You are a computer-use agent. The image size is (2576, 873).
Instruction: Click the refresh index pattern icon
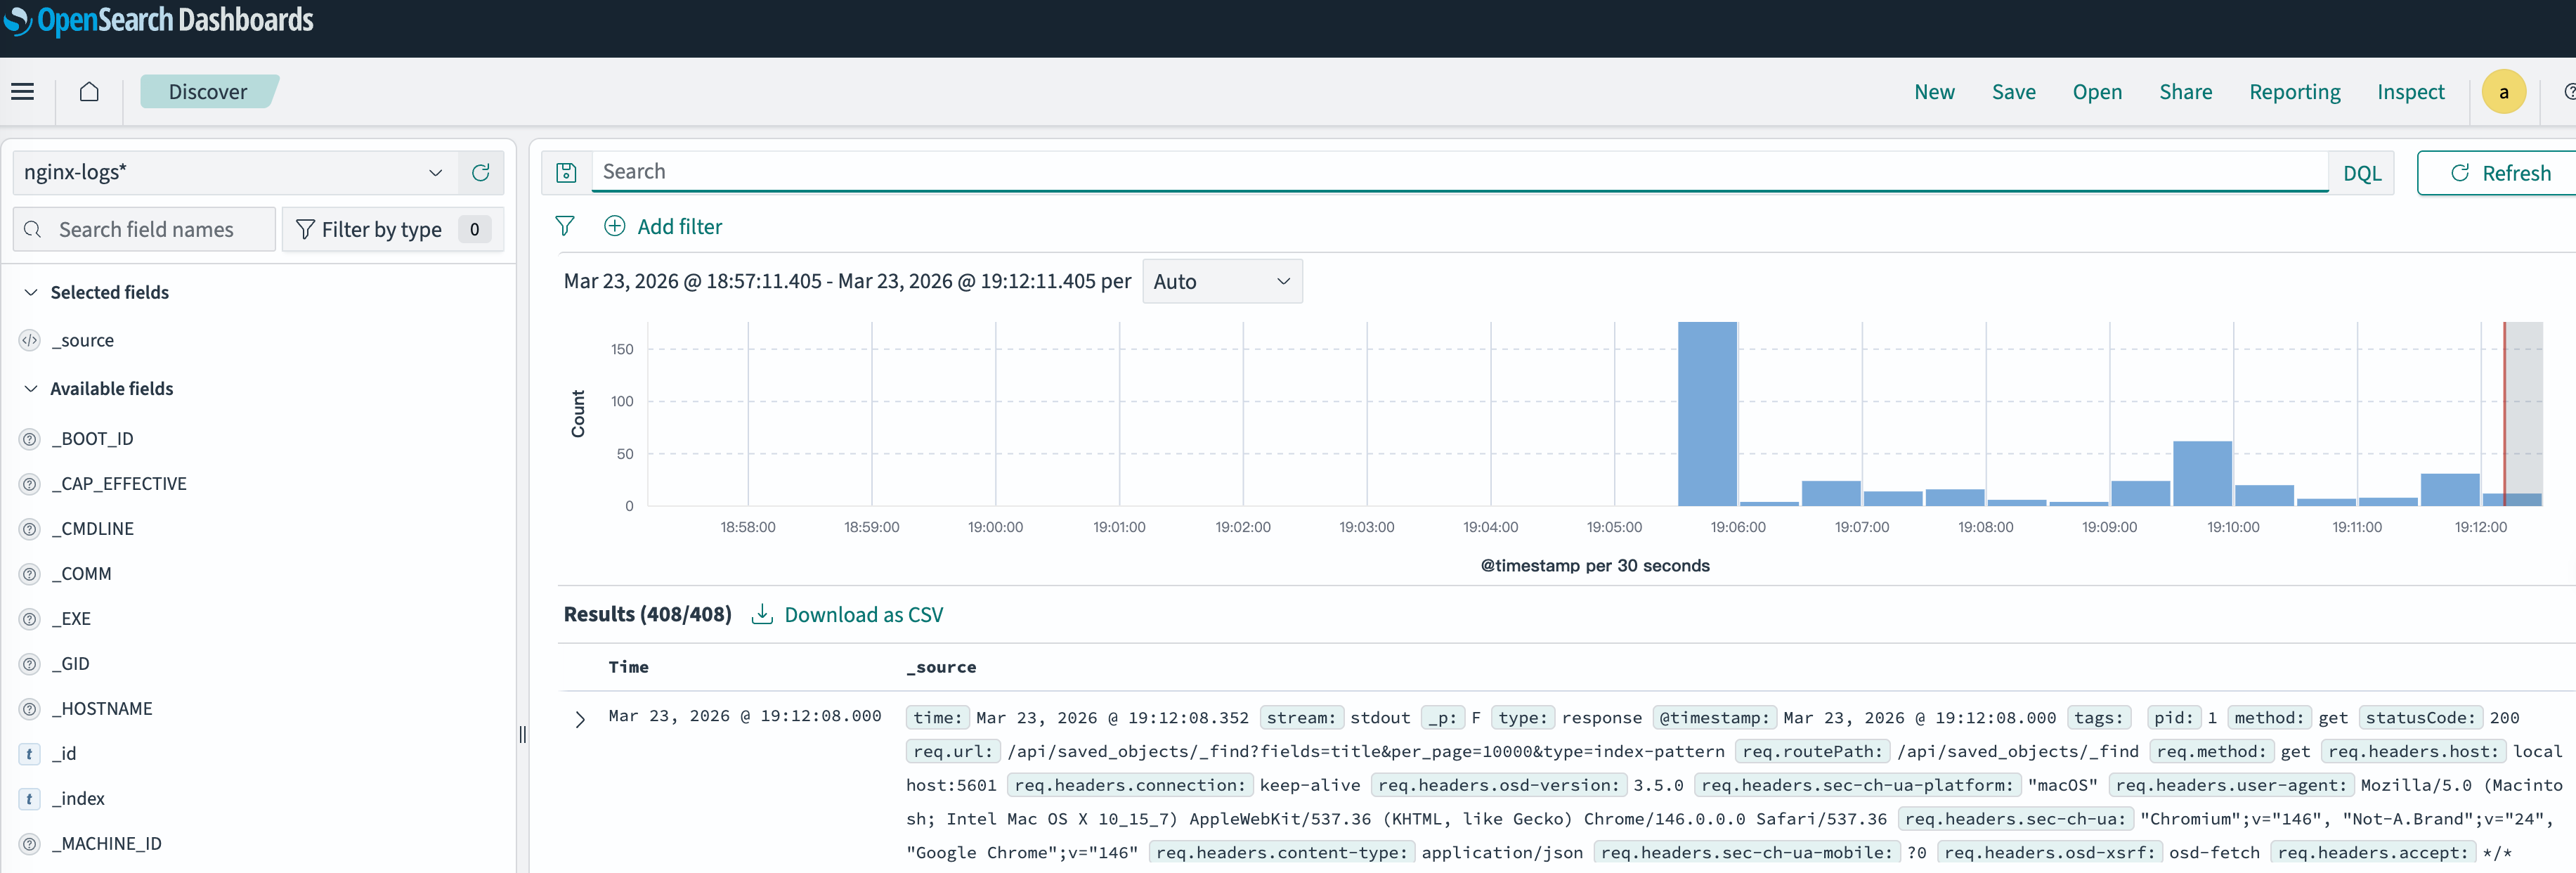[480, 173]
